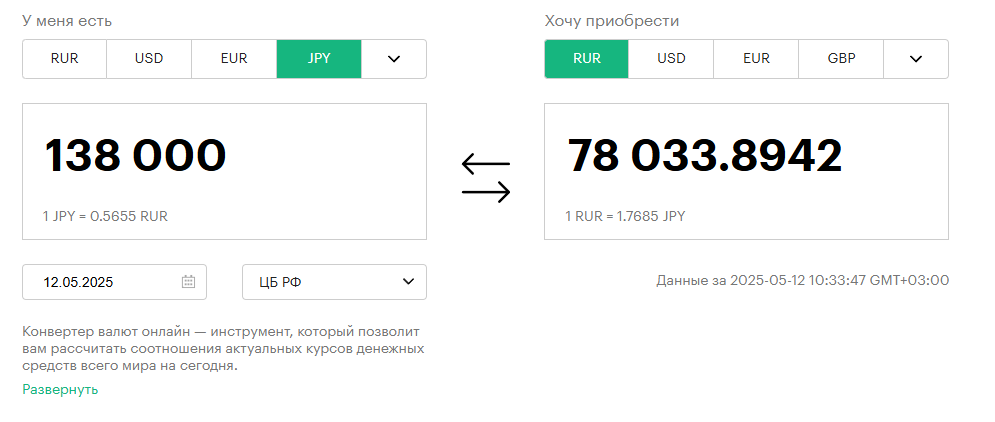Screen dimensions: 995x422
Task: Open the ЦБ РФ rate source dropdown
Action: pyautogui.click(x=334, y=282)
